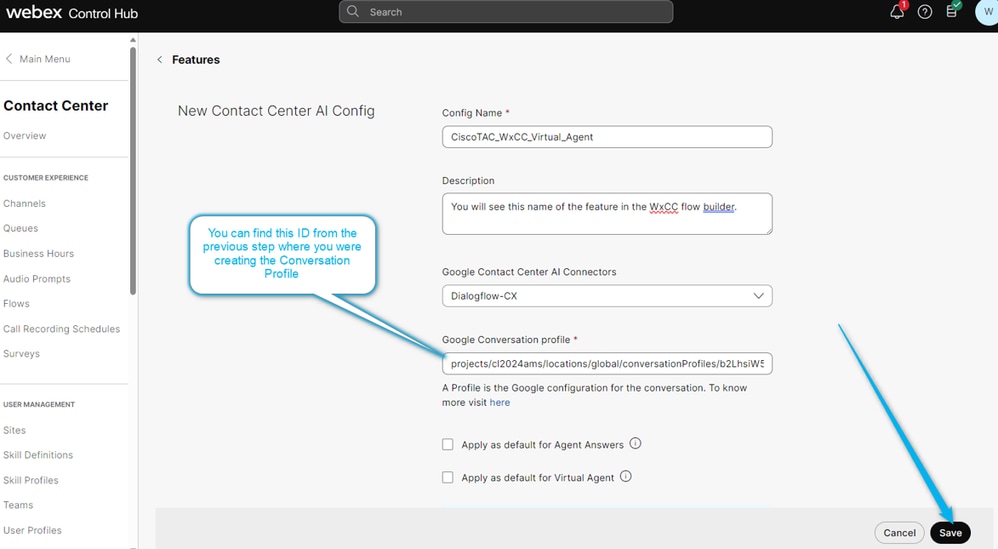Save the AI config
This screenshot has width=998, height=549.
pos(950,532)
